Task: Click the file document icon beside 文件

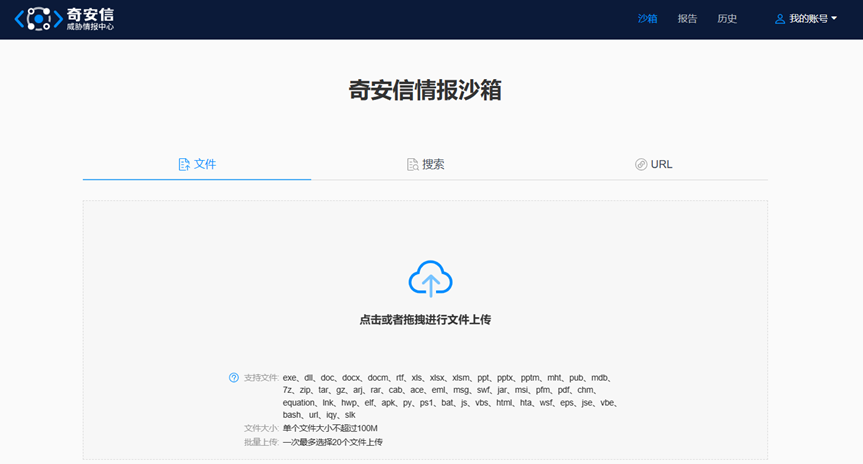Action: pos(184,165)
